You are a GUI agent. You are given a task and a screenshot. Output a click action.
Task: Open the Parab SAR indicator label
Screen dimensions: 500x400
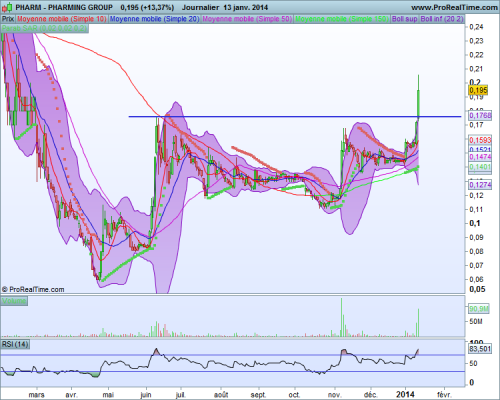click(x=44, y=28)
